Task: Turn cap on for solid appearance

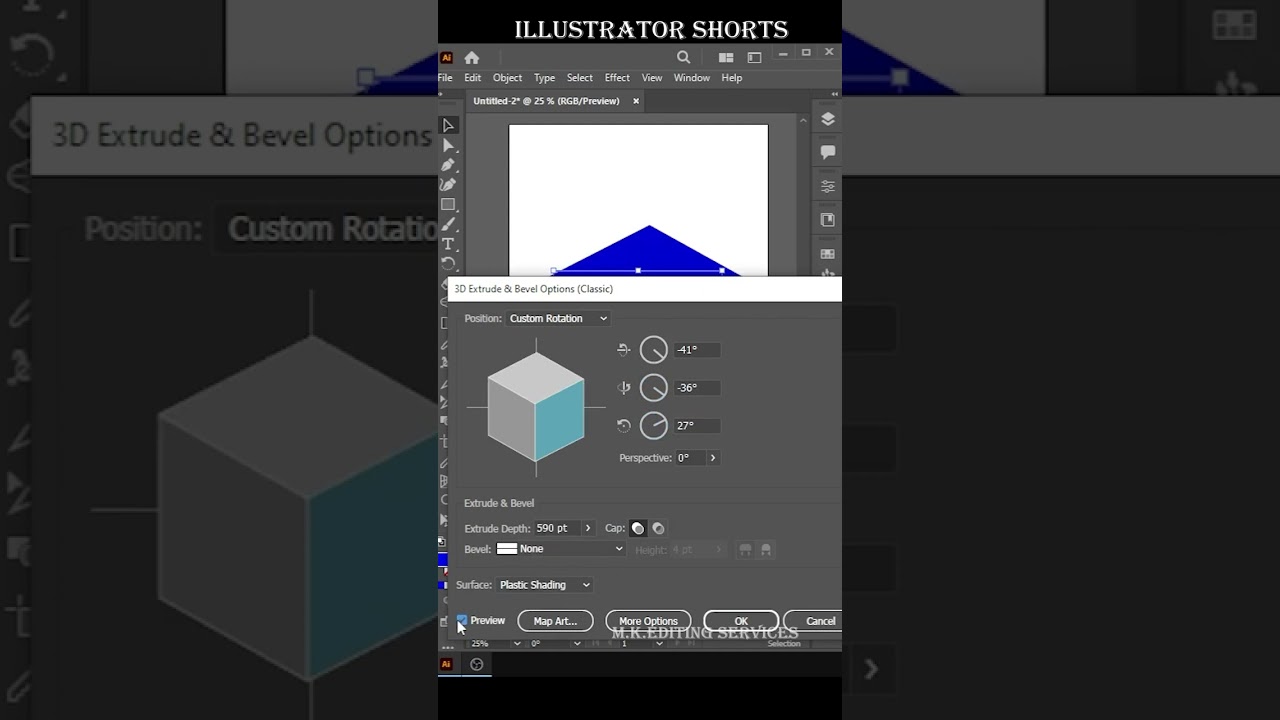Action: (x=638, y=528)
